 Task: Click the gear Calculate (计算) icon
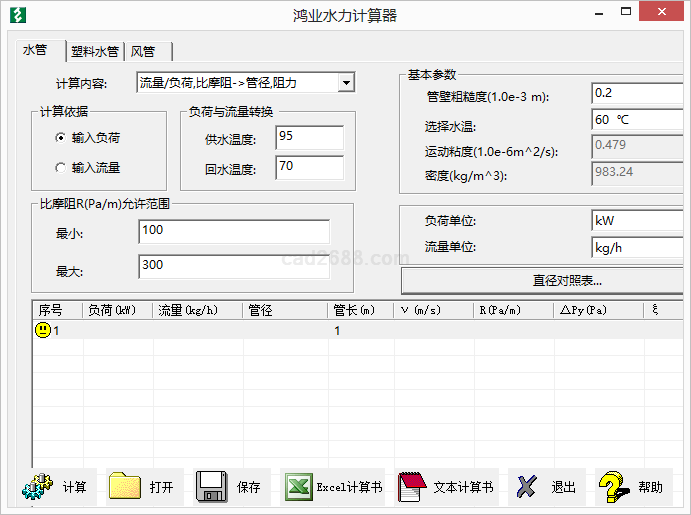[37, 487]
